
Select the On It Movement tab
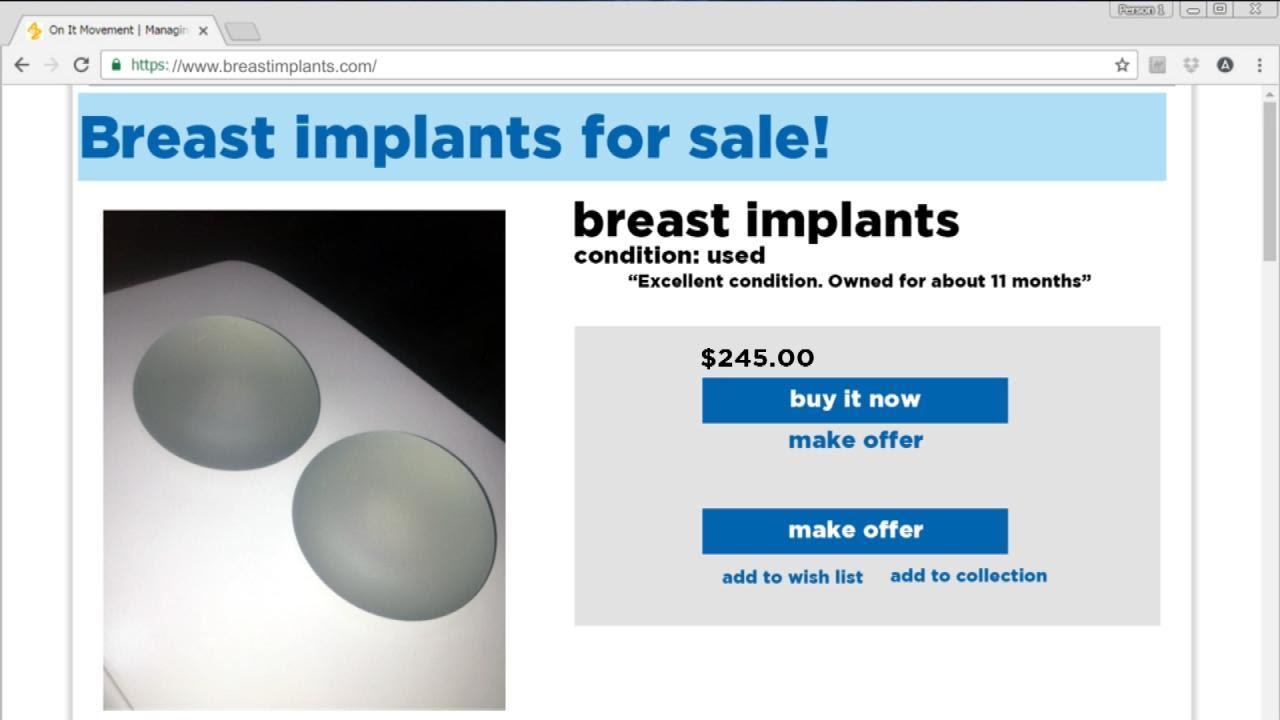tap(110, 30)
